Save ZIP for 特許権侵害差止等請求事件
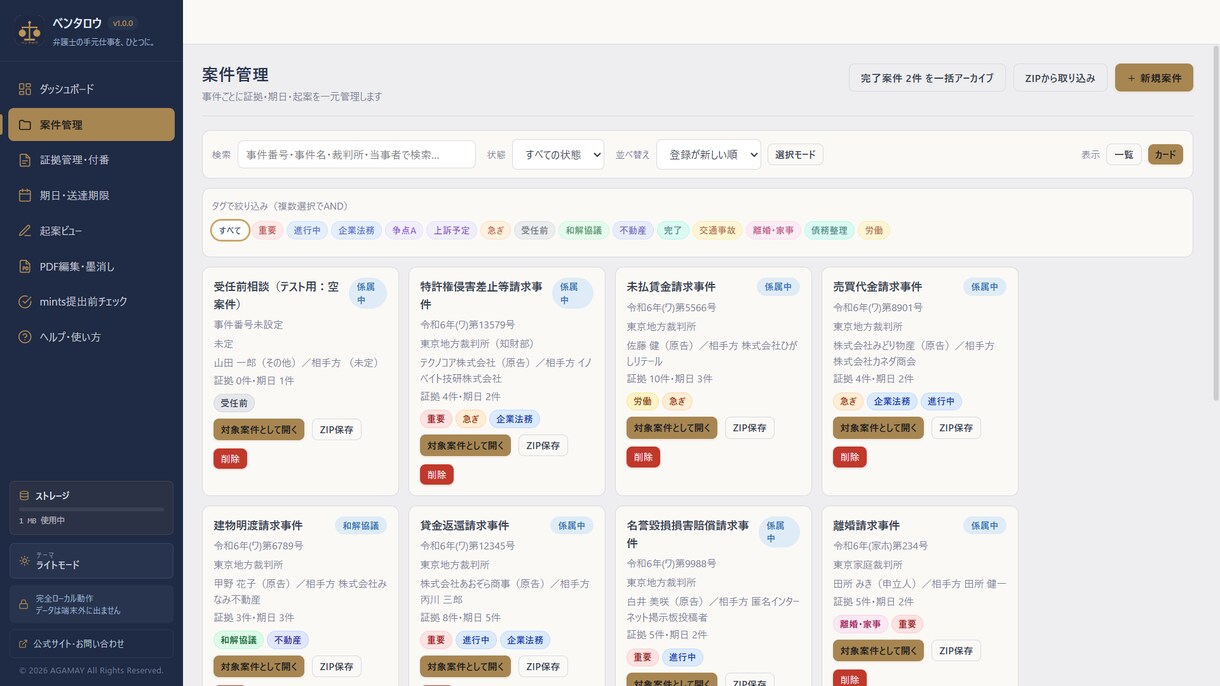Screen dimensions: 1220x686 point(543,445)
